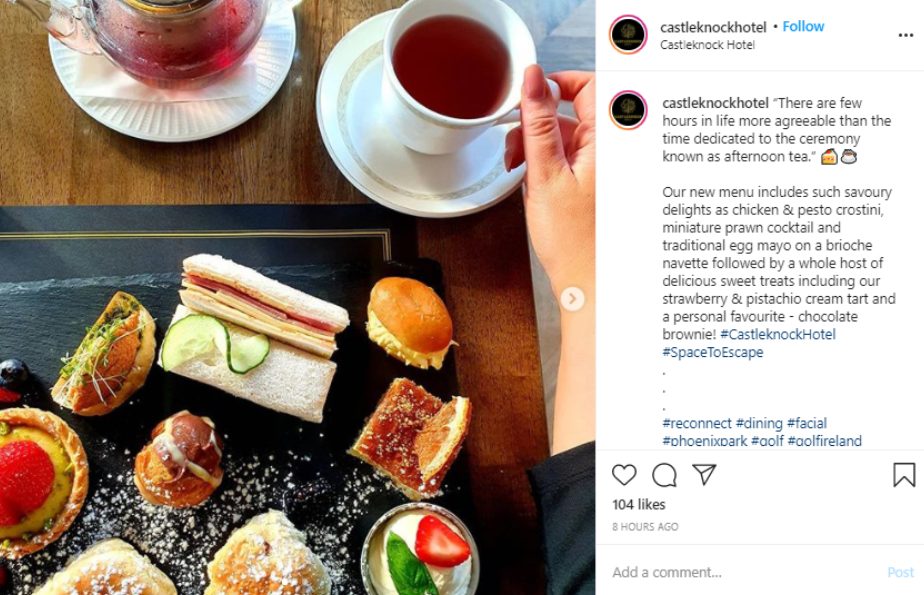Viewport: 924px width, 595px height.
Task: Open the #dining hashtag
Action: 760,423
